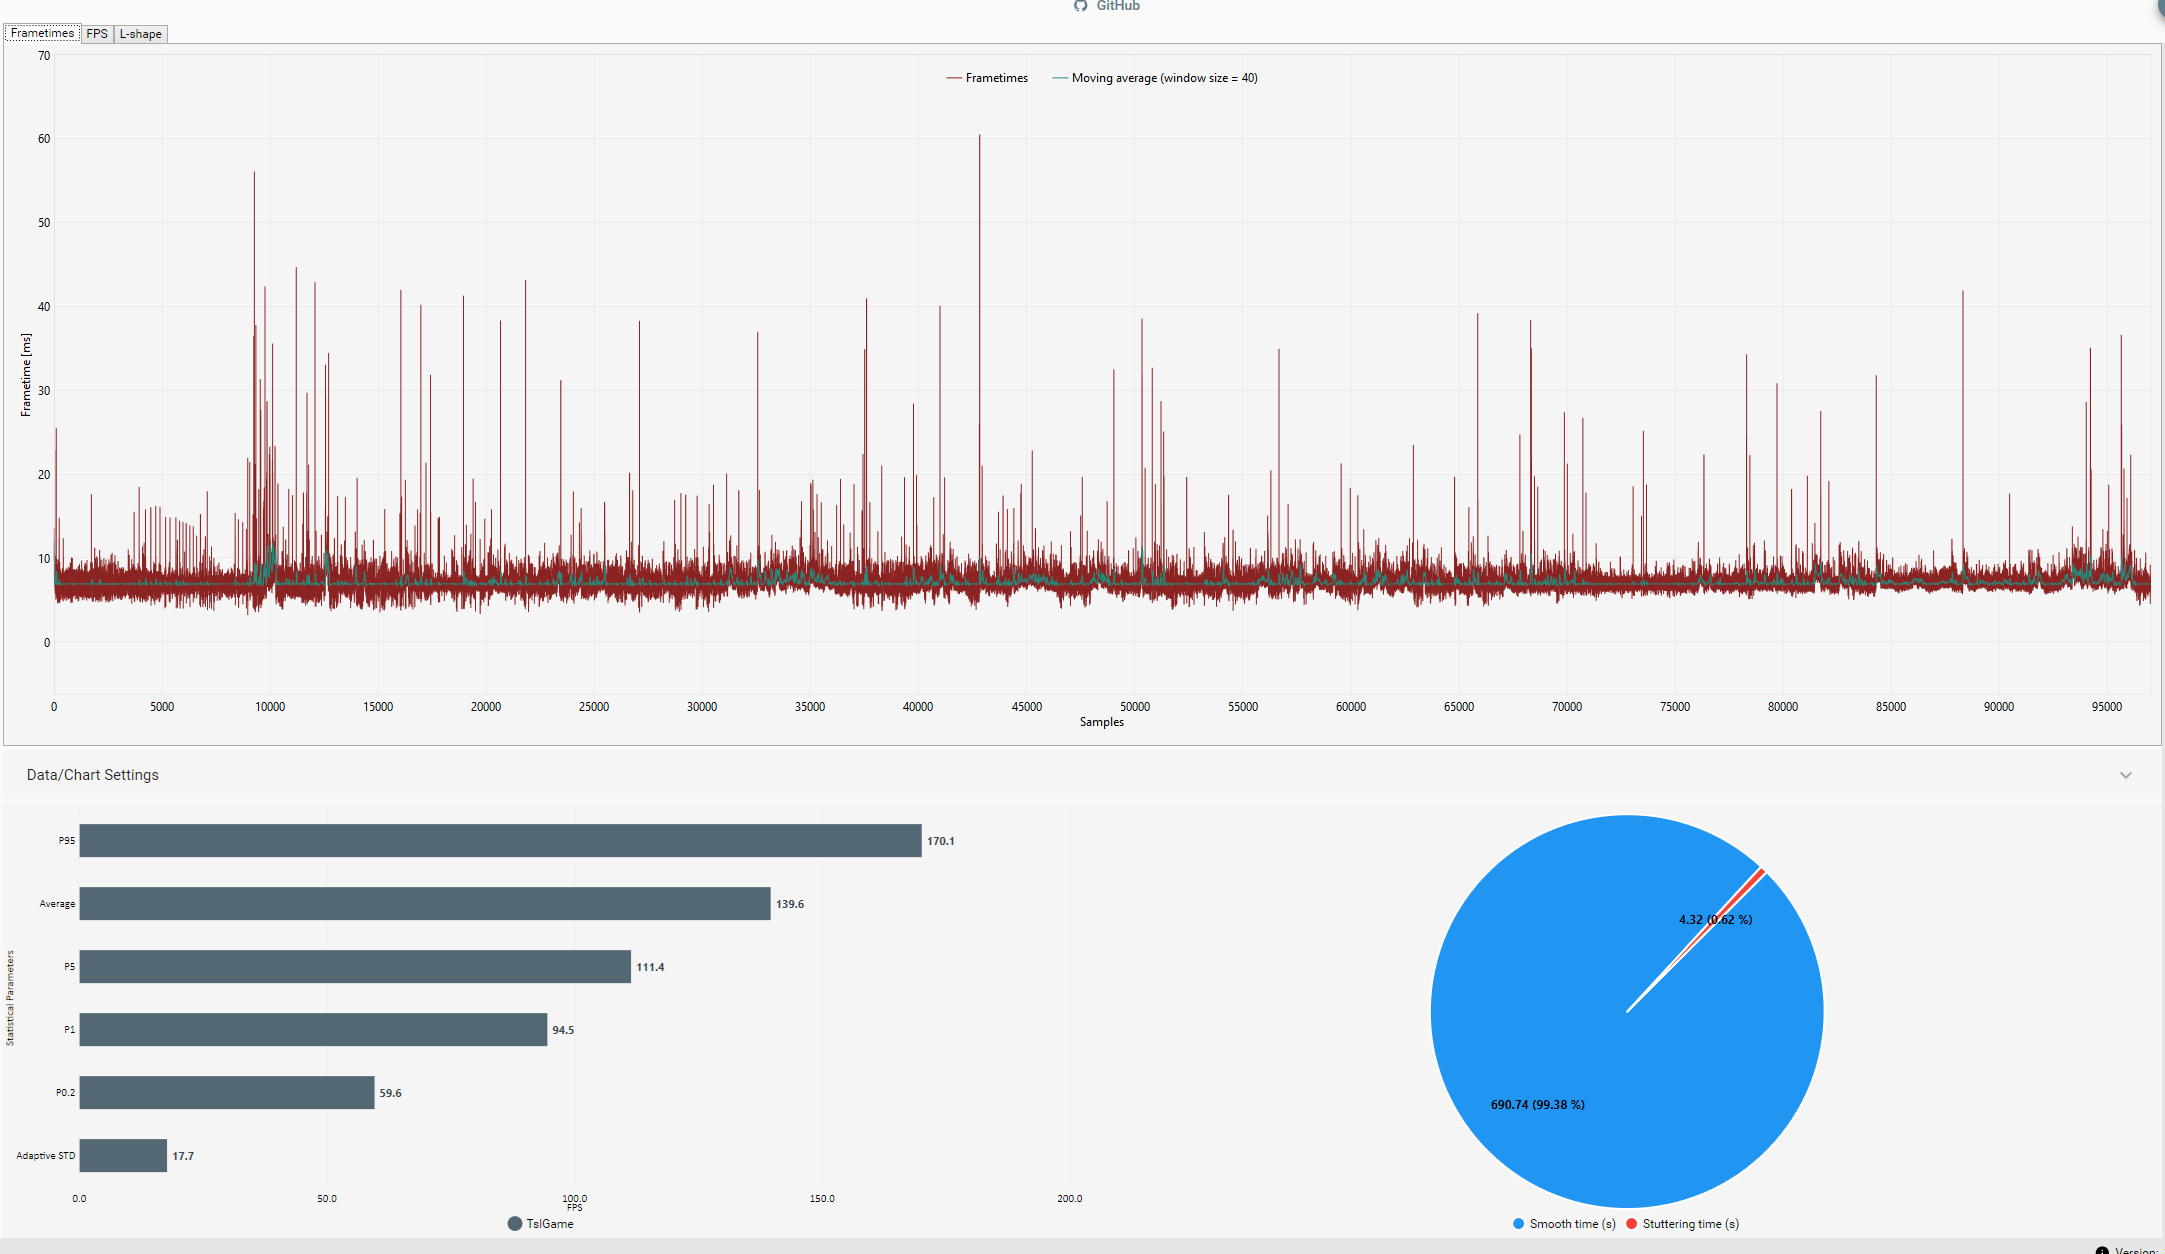The width and height of the screenshot is (2165, 1254).
Task: Select the Frametimes tab
Action: [42, 34]
